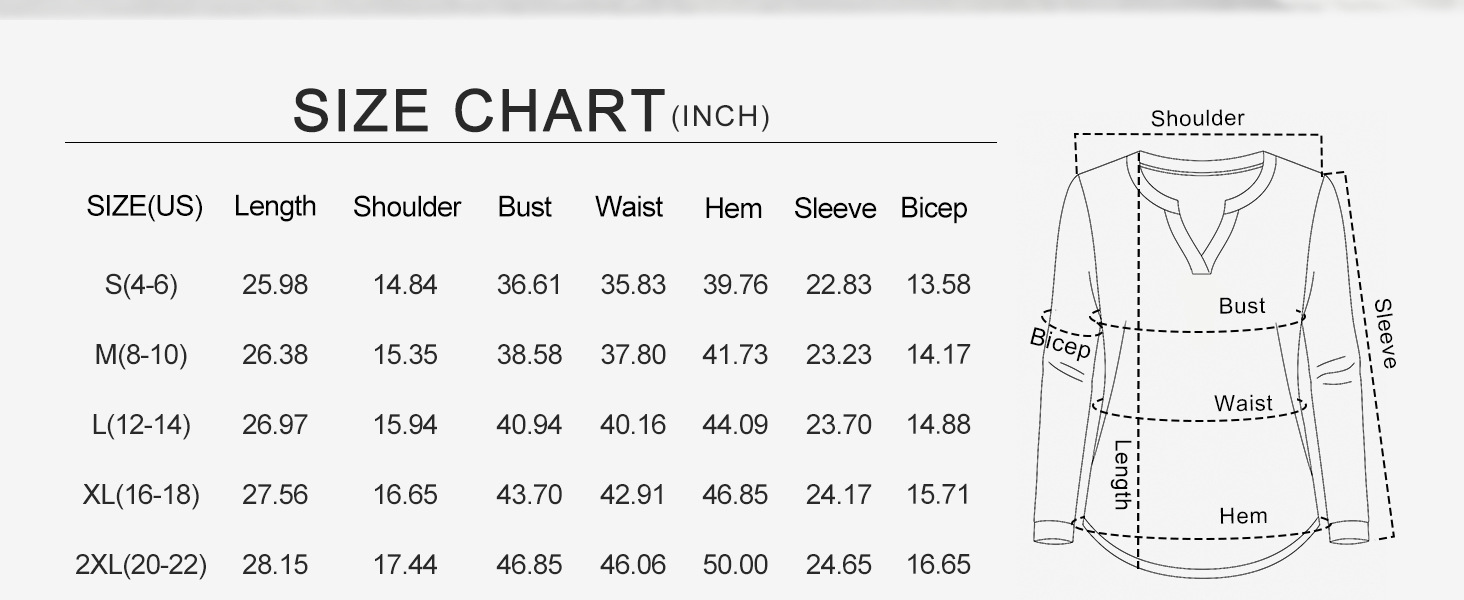The width and height of the screenshot is (1464, 600).
Task: Select the 40.16 waist value for size L
Action: pos(633,425)
